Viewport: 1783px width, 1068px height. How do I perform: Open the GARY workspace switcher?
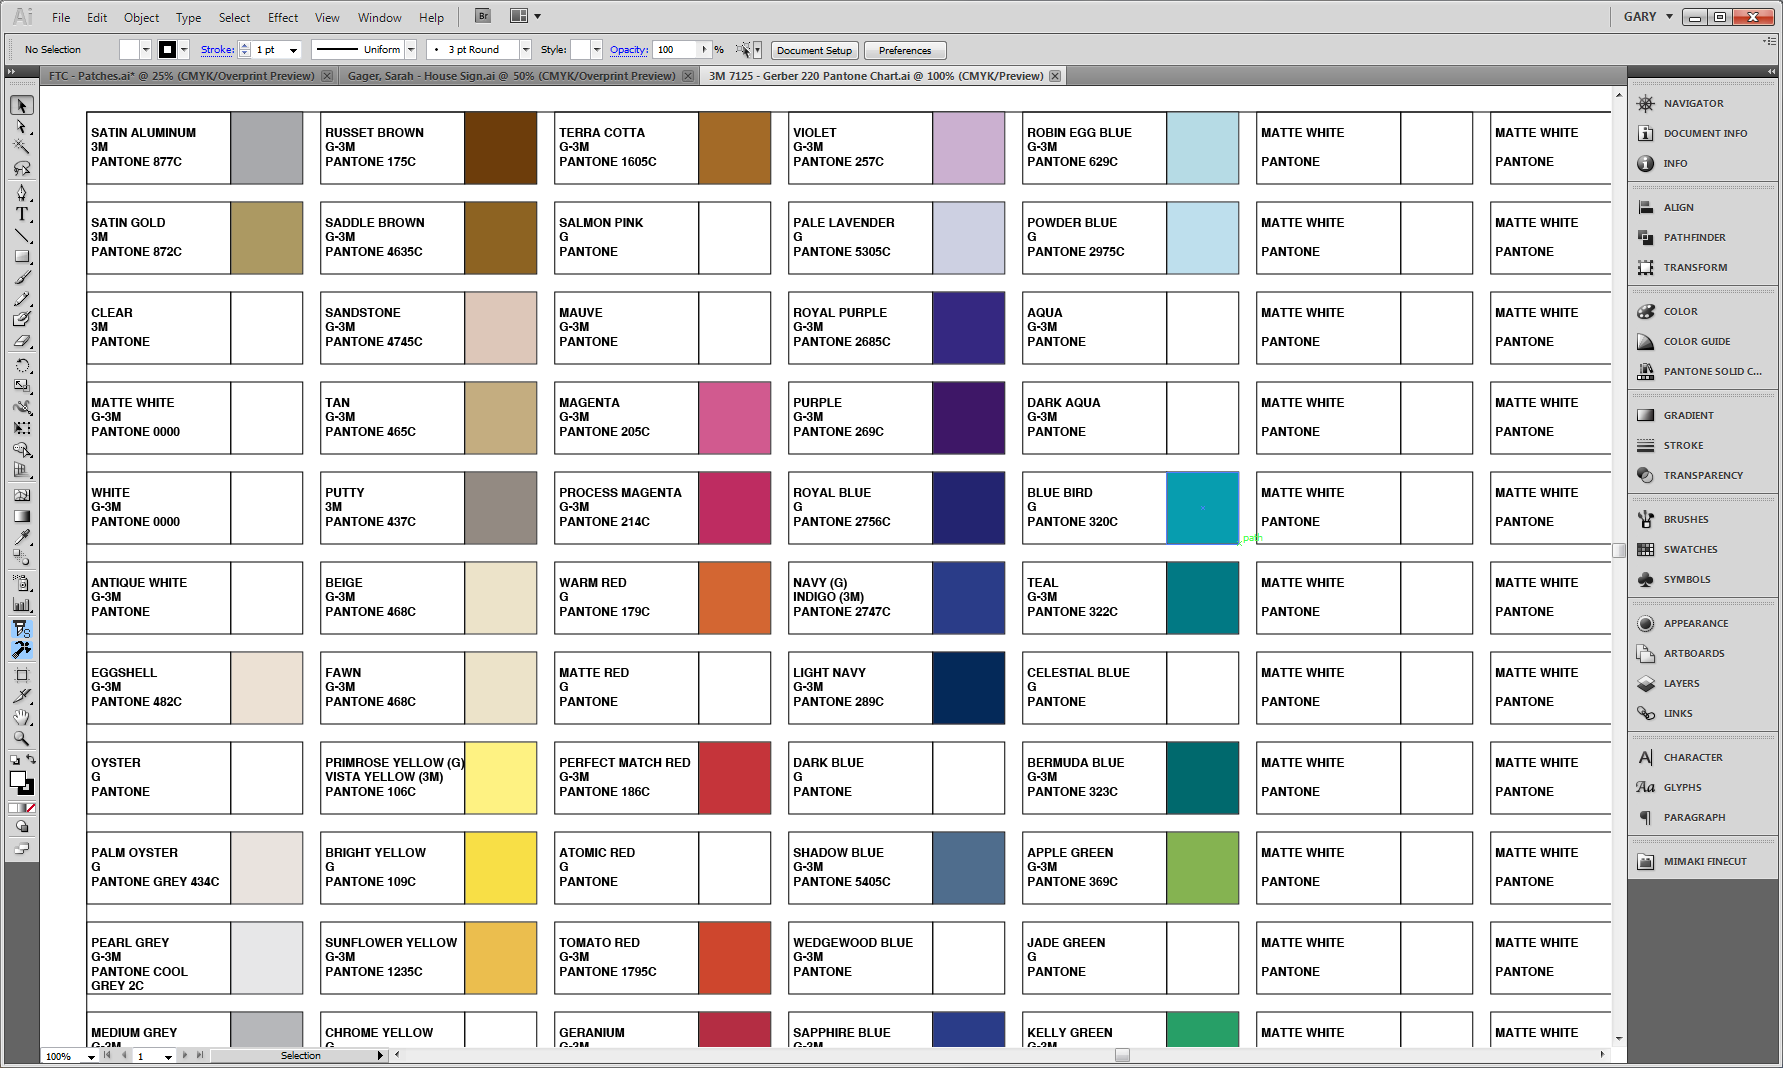click(1648, 16)
